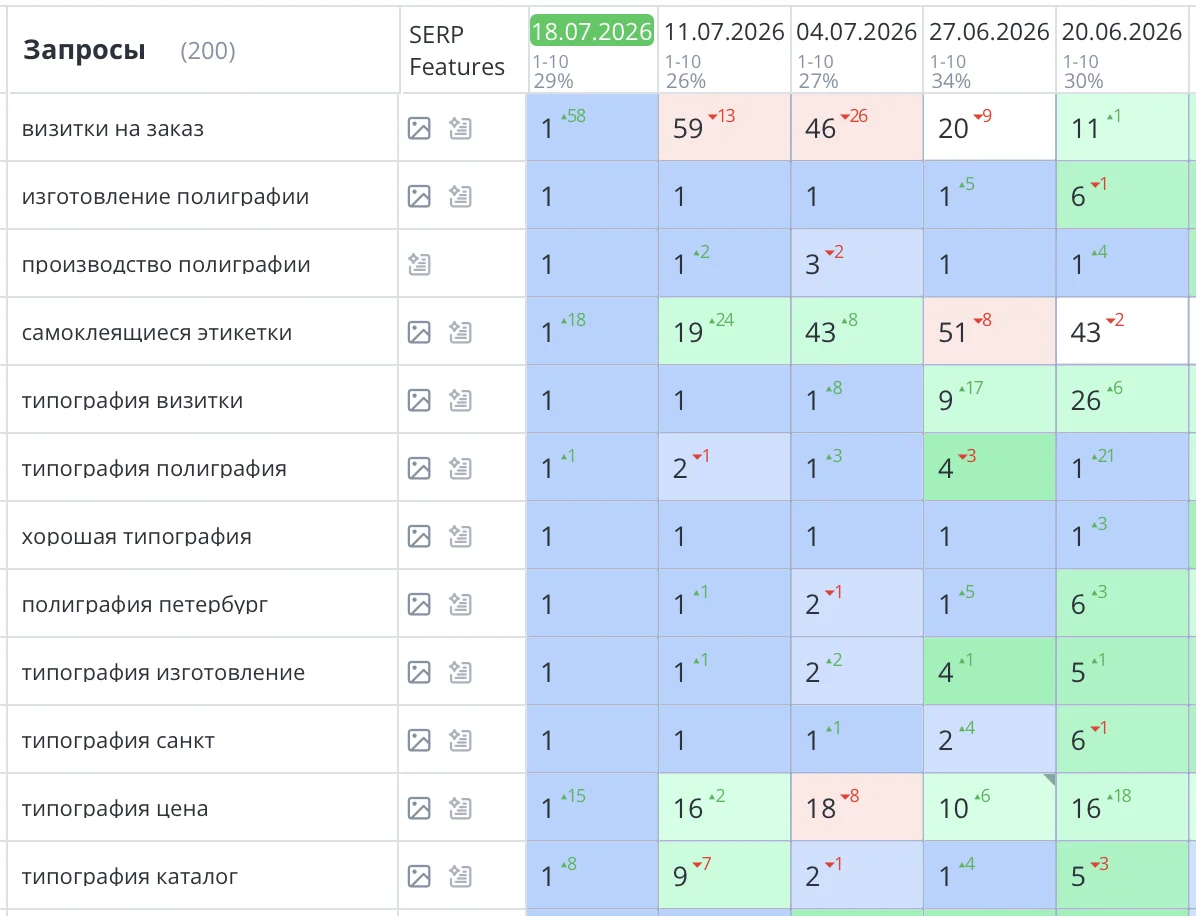
Task: Click the SERP Features column header
Action: pyautogui.click(x=457, y=50)
